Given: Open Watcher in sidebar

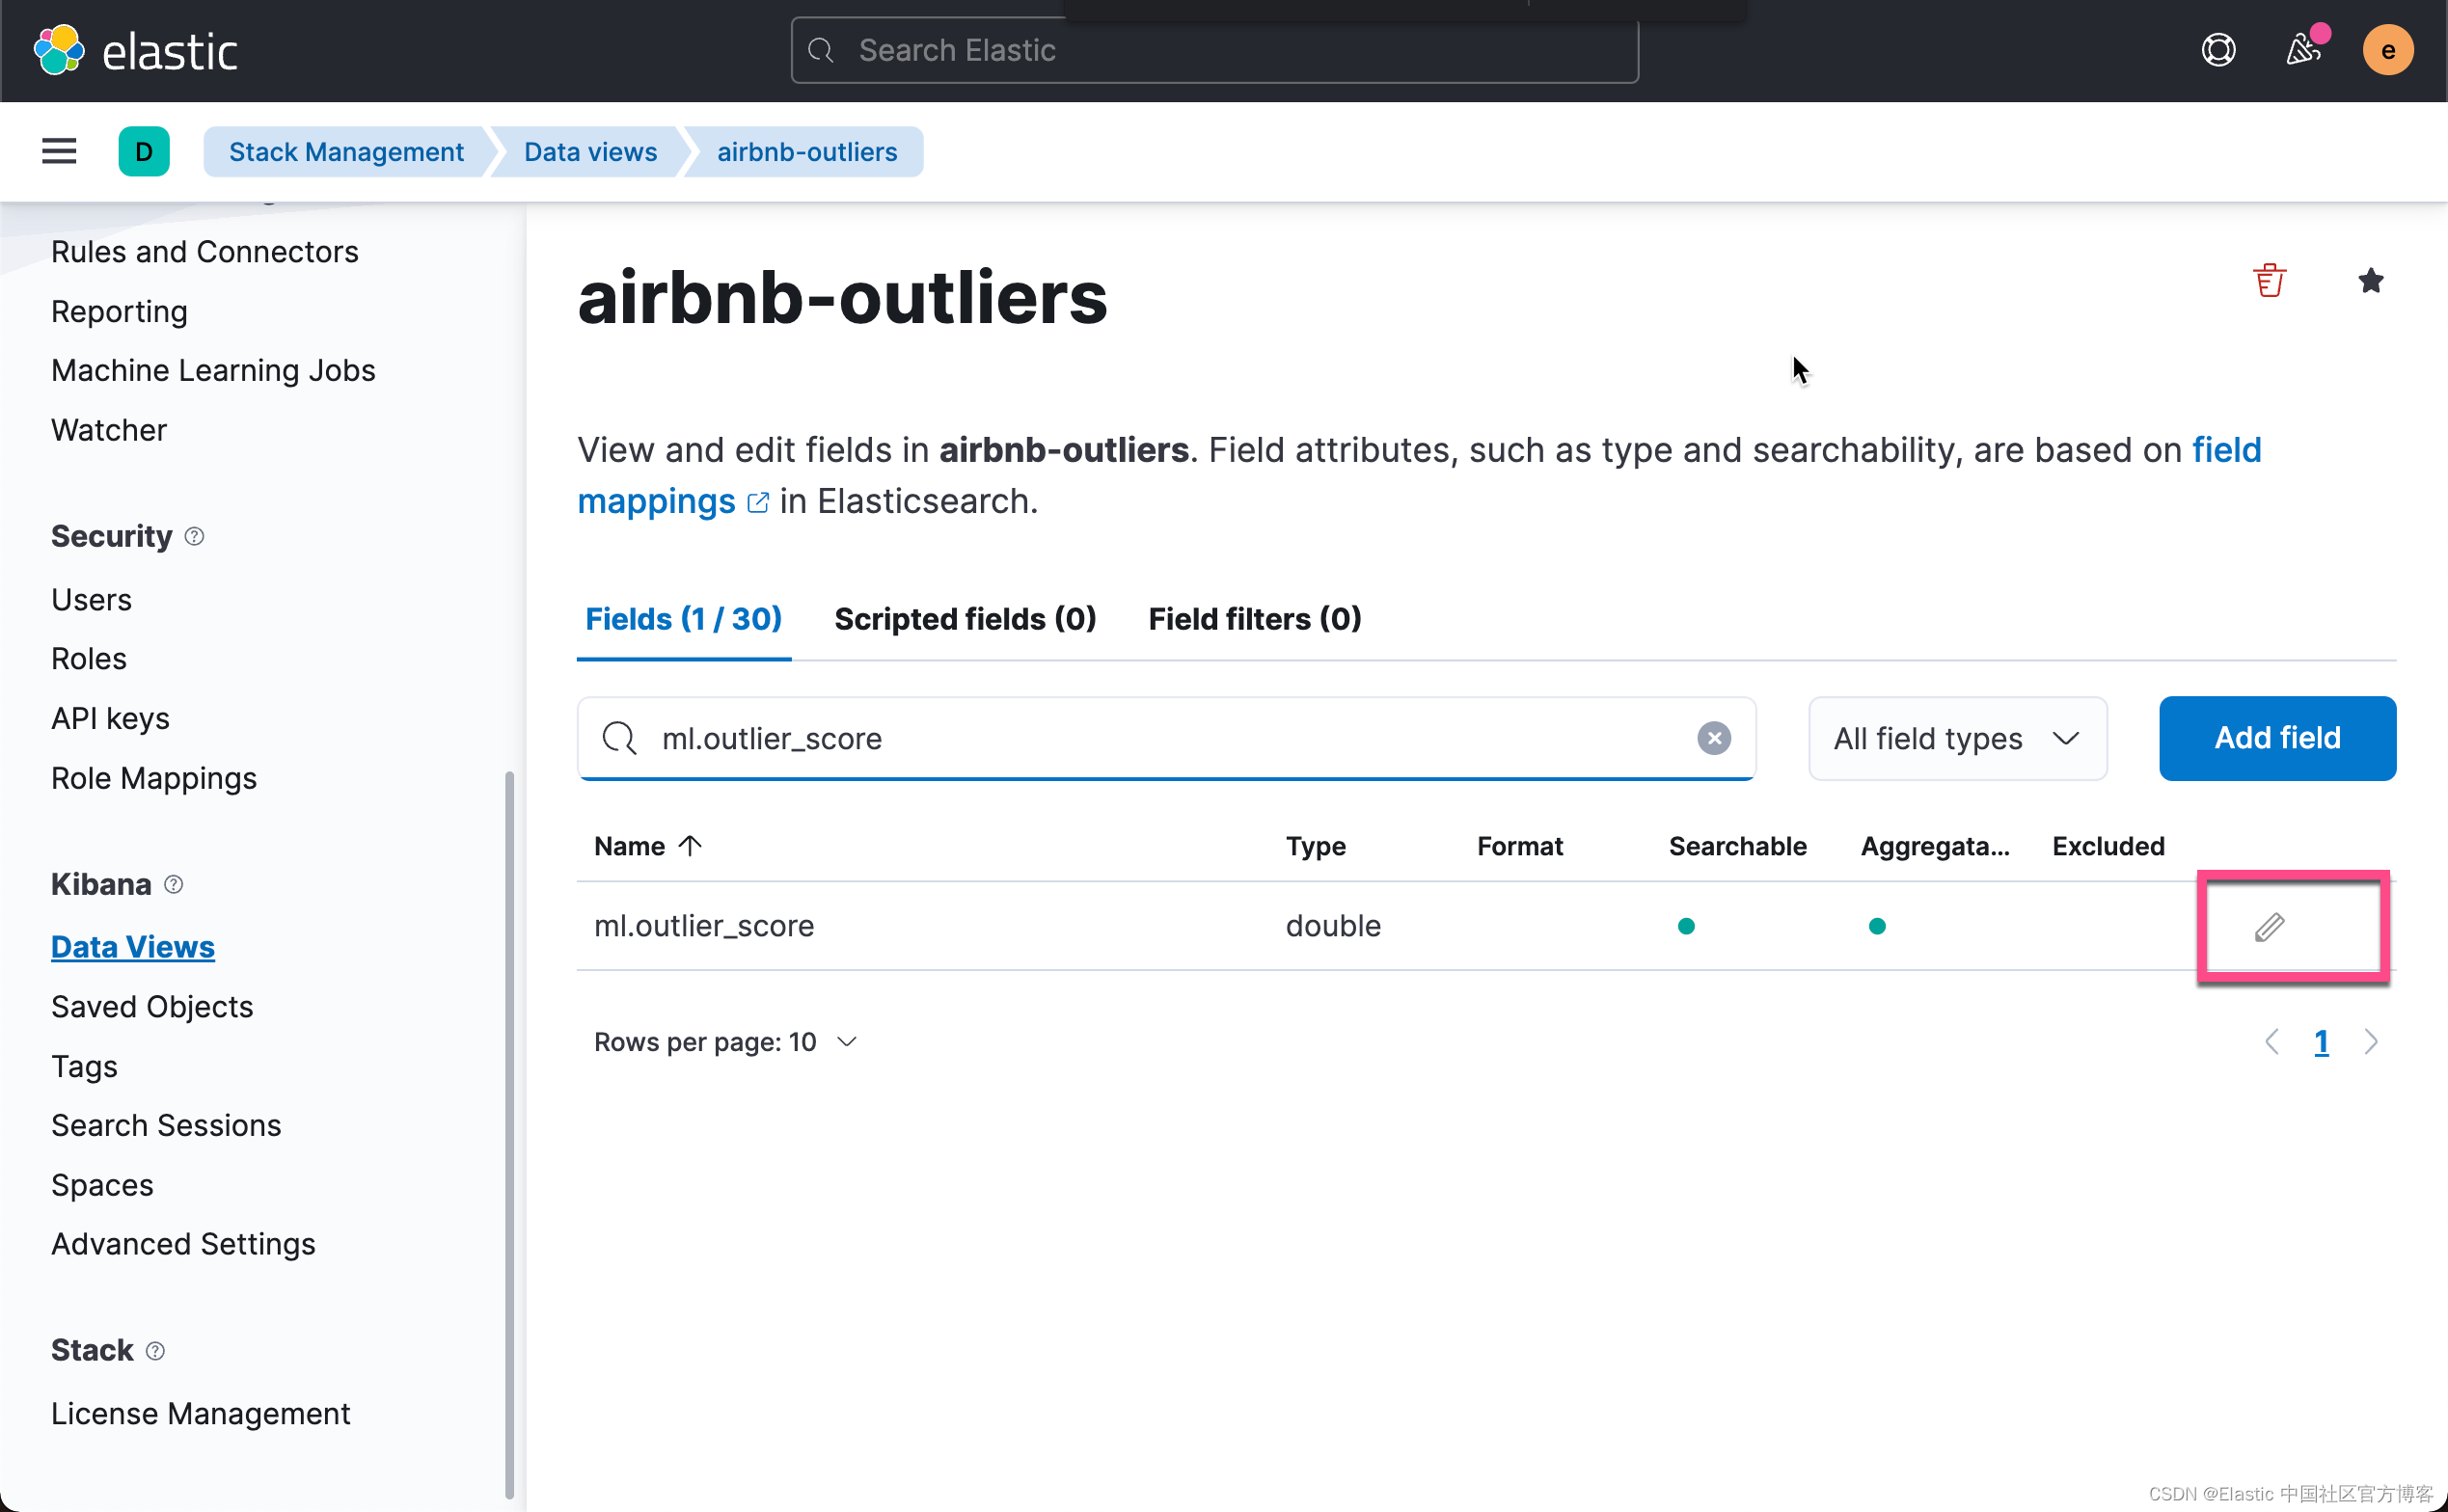Looking at the screenshot, I should pyautogui.click(x=109, y=430).
